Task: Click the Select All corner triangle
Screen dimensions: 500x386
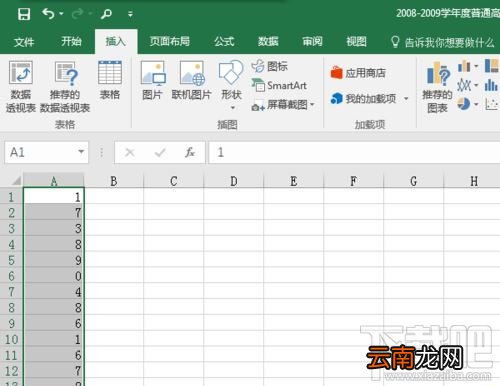Action: tap(16, 180)
